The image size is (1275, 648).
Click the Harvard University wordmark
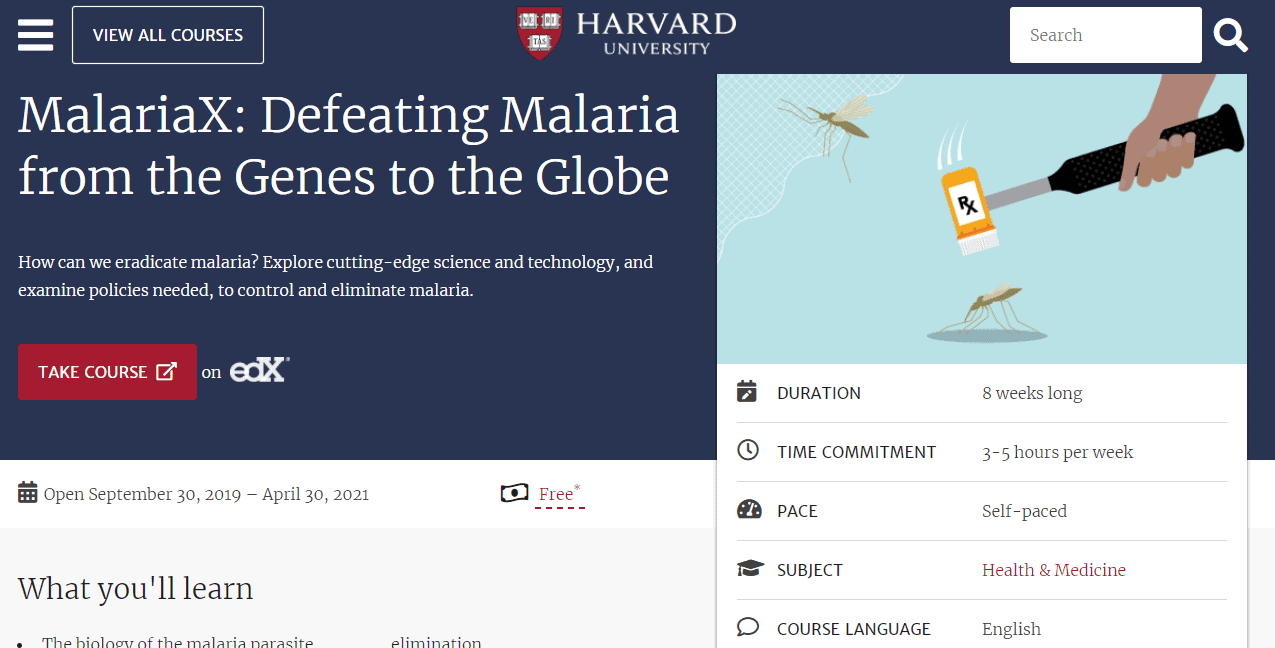click(x=656, y=33)
